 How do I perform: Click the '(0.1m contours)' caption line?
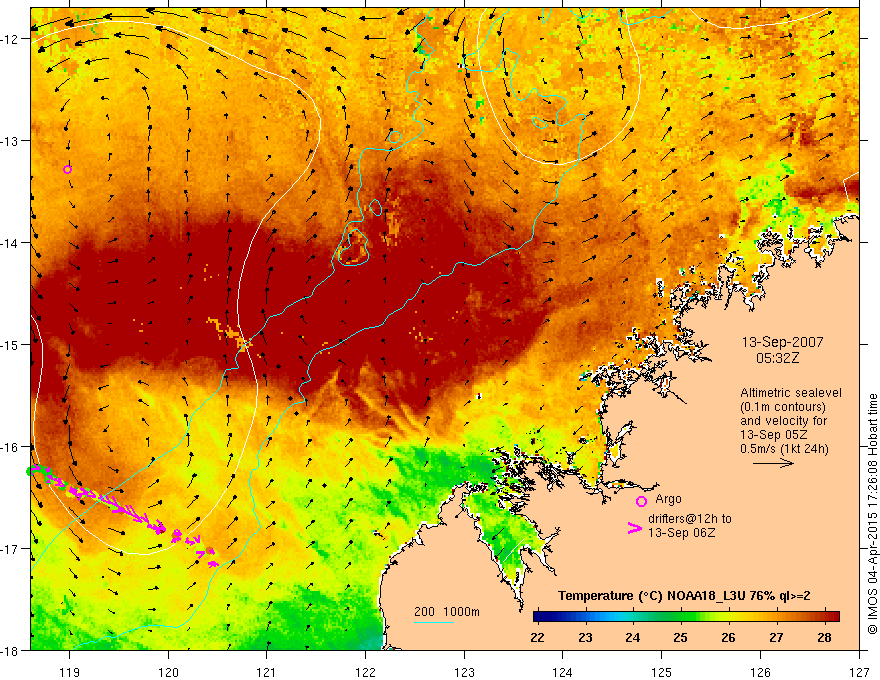[783, 407]
